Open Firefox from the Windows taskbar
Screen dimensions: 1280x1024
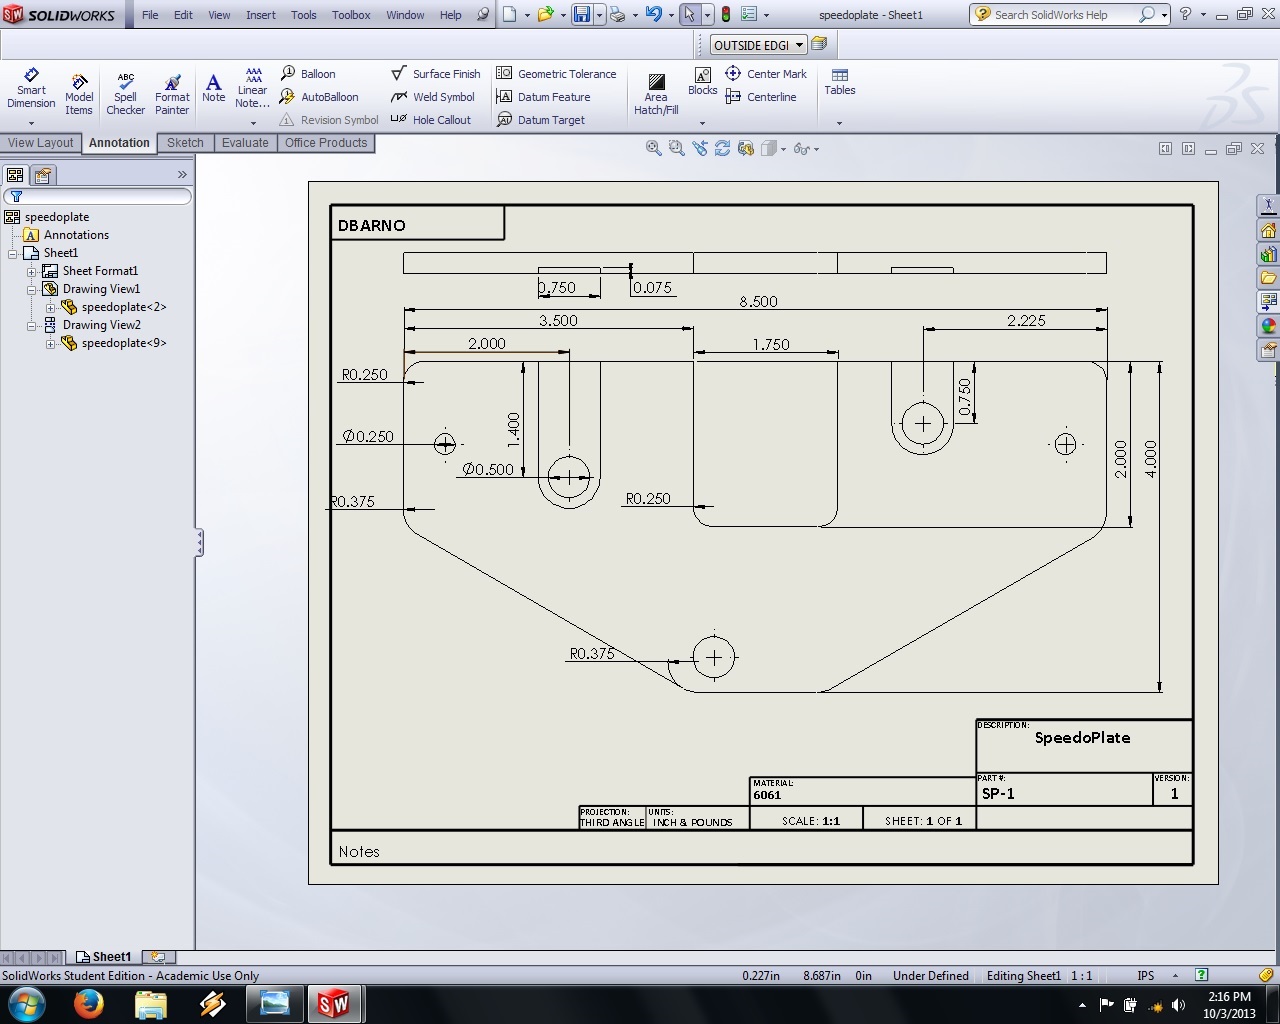click(88, 1003)
